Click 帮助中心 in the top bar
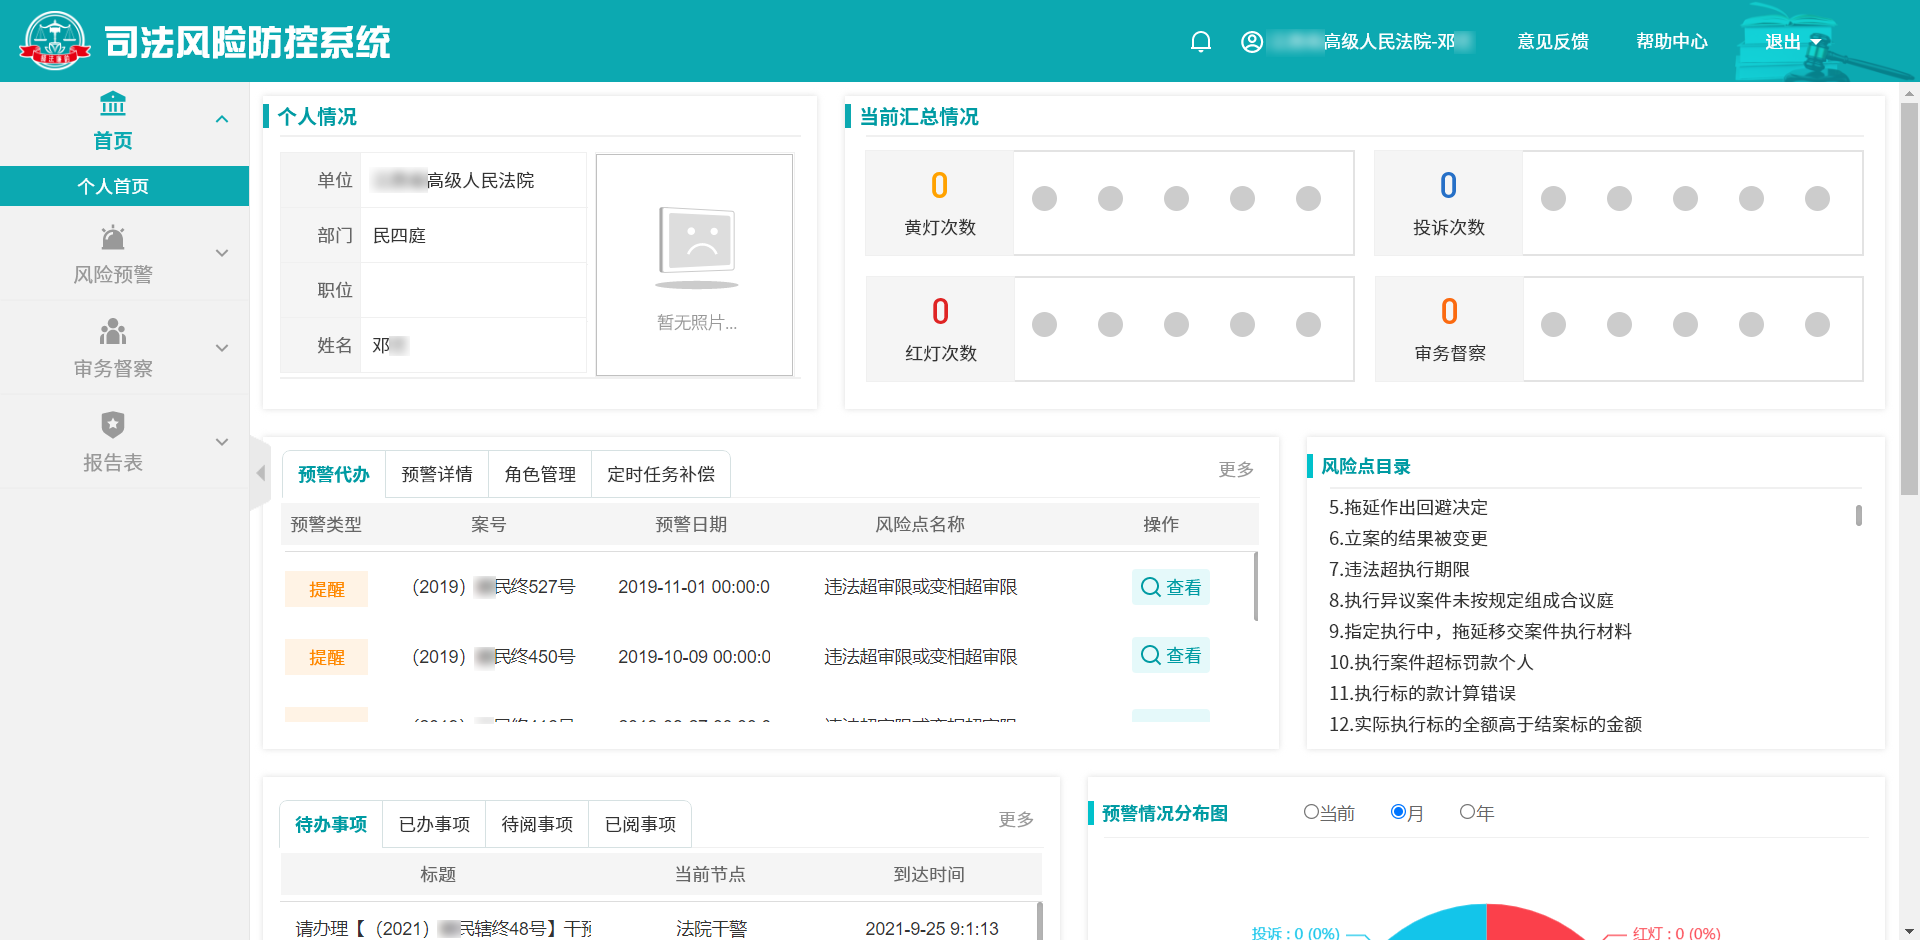1920x940 pixels. (1672, 42)
